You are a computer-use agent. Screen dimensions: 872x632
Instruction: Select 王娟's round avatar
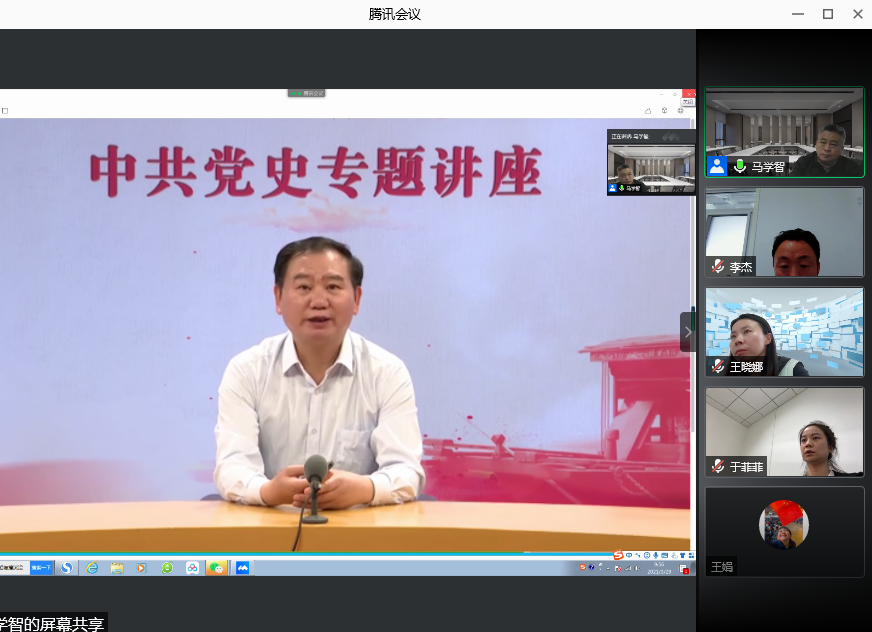point(784,525)
